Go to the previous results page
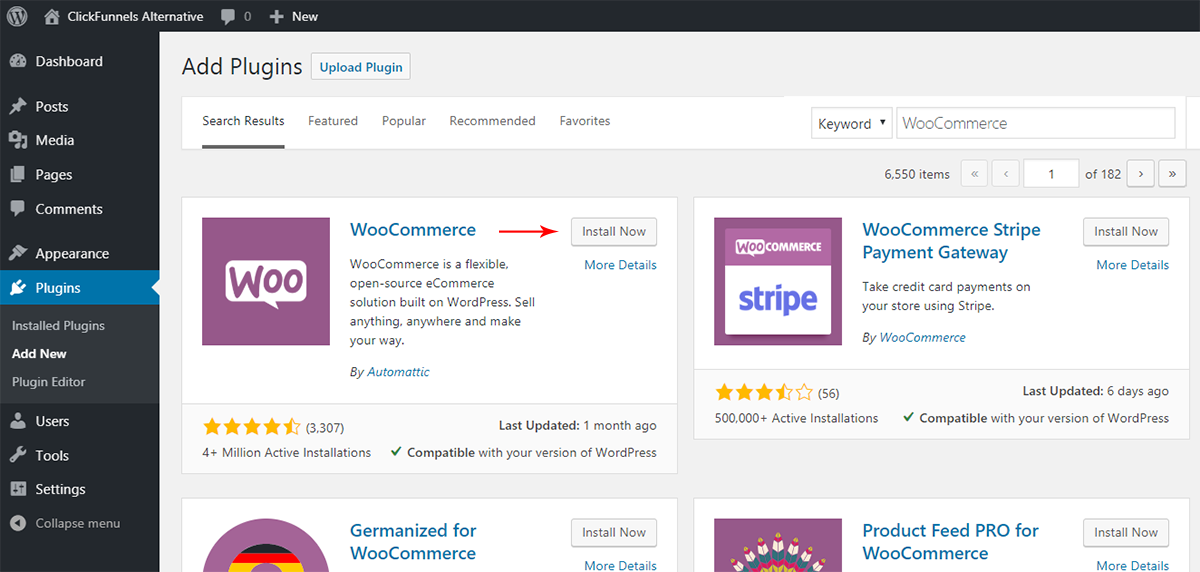1200x572 pixels. click(1006, 174)
